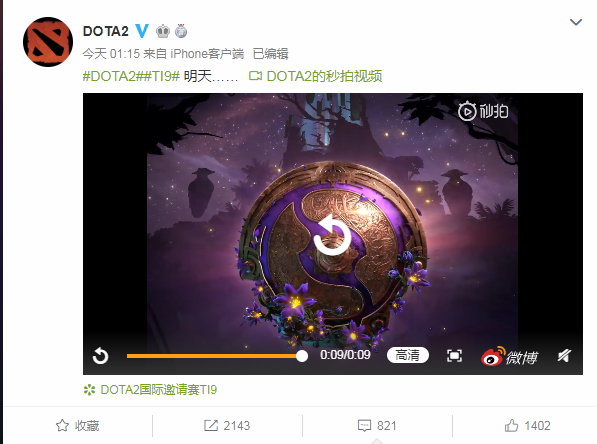Click the medal badge beside the crown
This screenshot has height=444, width=597.
coord(181,31)
